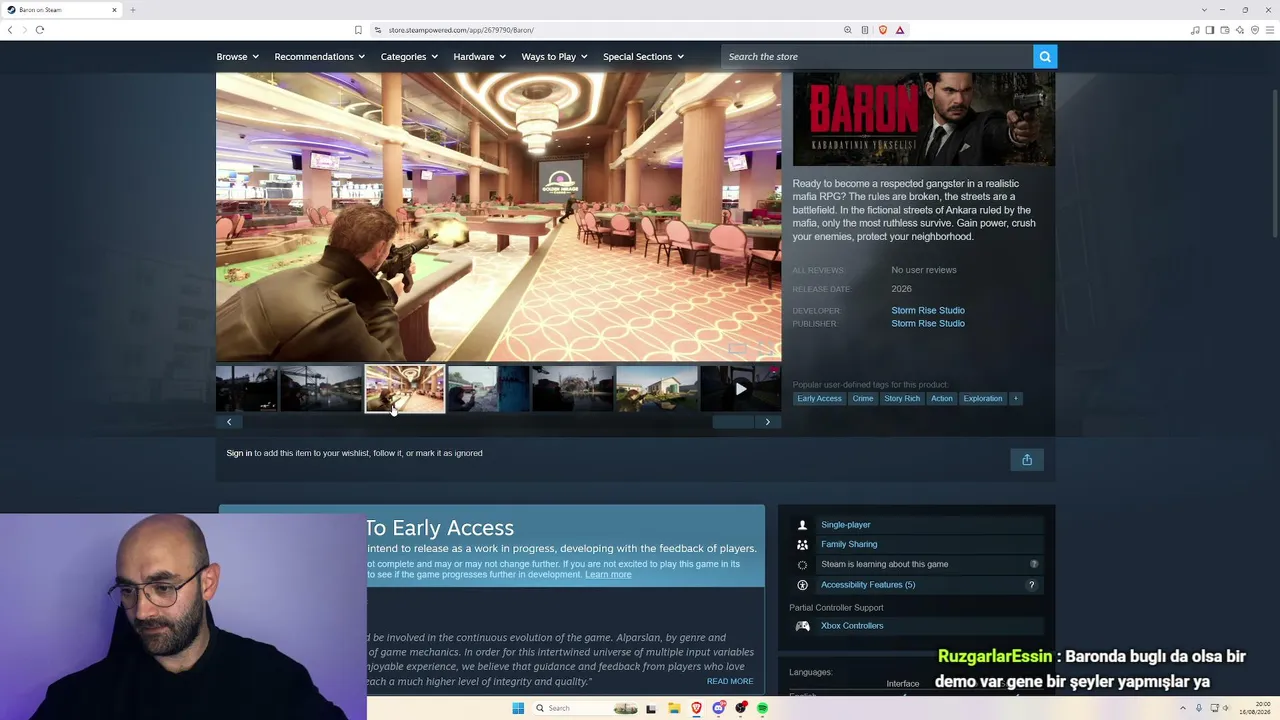Open Discord from the taskbar
Image resolution: width=1280 pixels, height=720 pixels.
[718, 708]
